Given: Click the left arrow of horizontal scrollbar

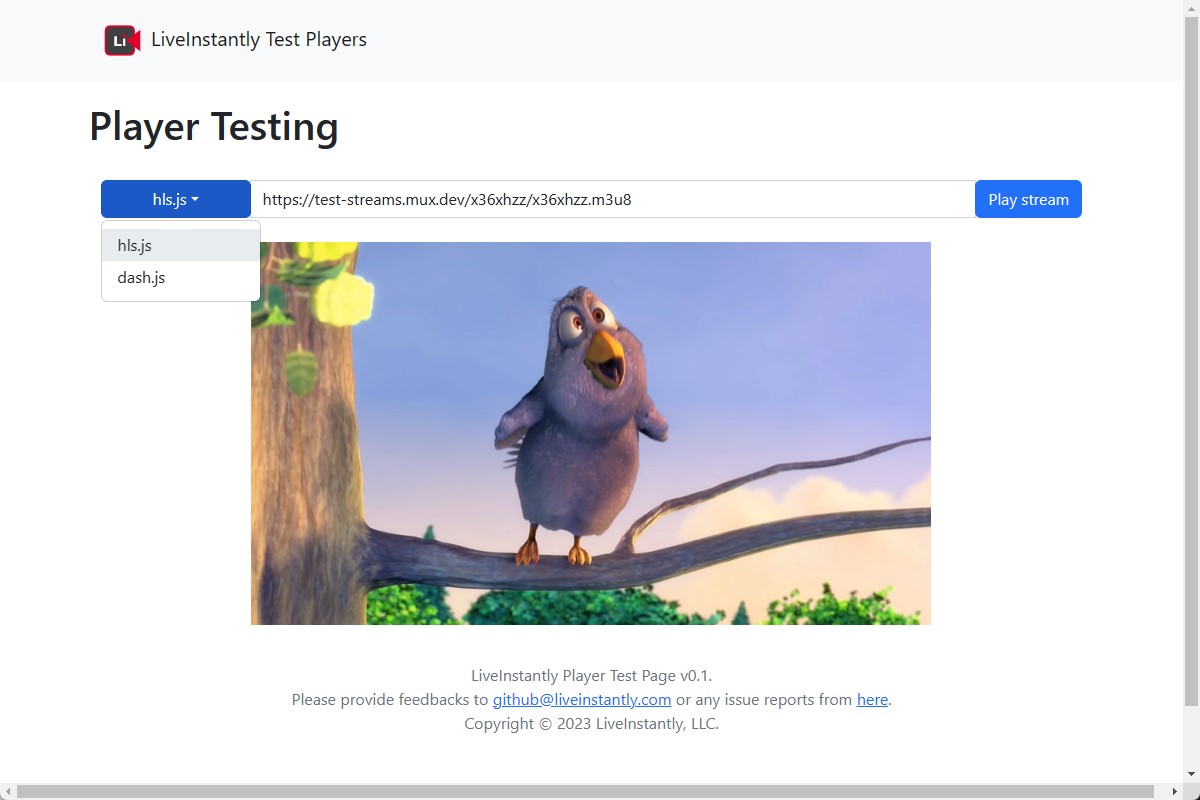Looking at the screenshot, I should (x=7, y=791).
